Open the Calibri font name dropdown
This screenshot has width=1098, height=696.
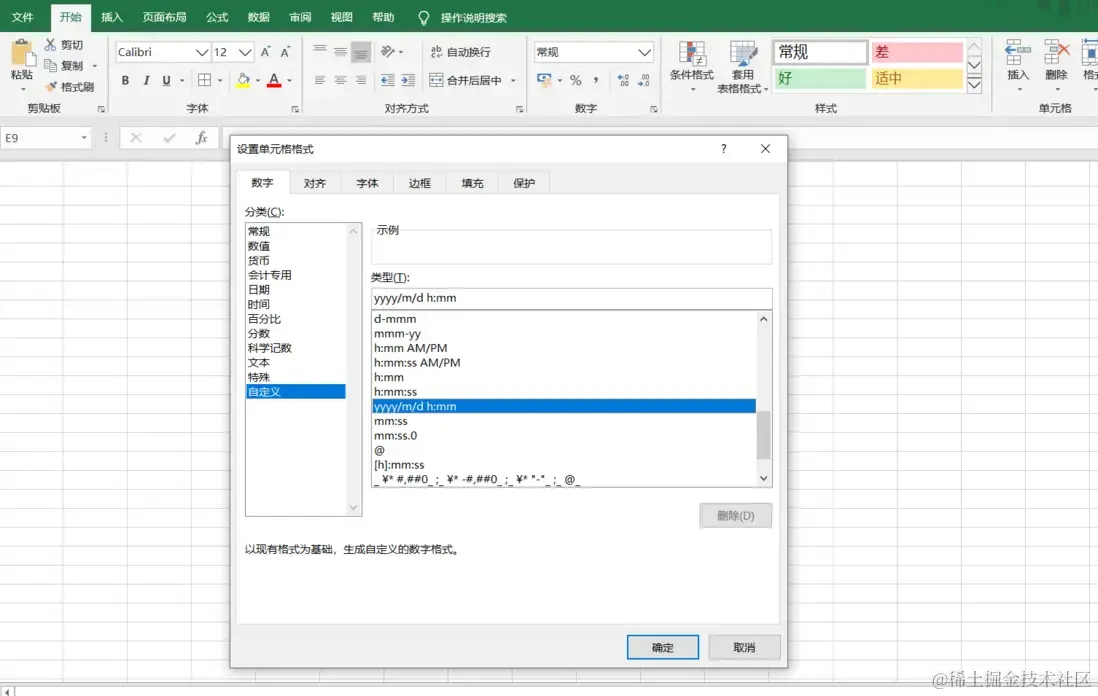pyautogui.click(x=202, y=53)
